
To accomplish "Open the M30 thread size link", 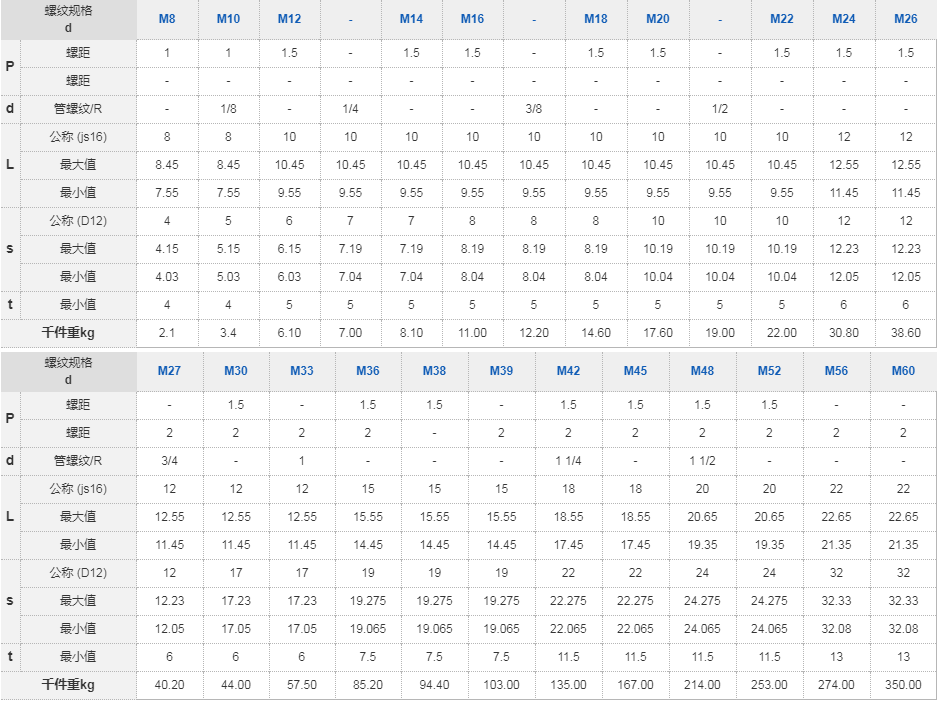I will tap(236, 371).
